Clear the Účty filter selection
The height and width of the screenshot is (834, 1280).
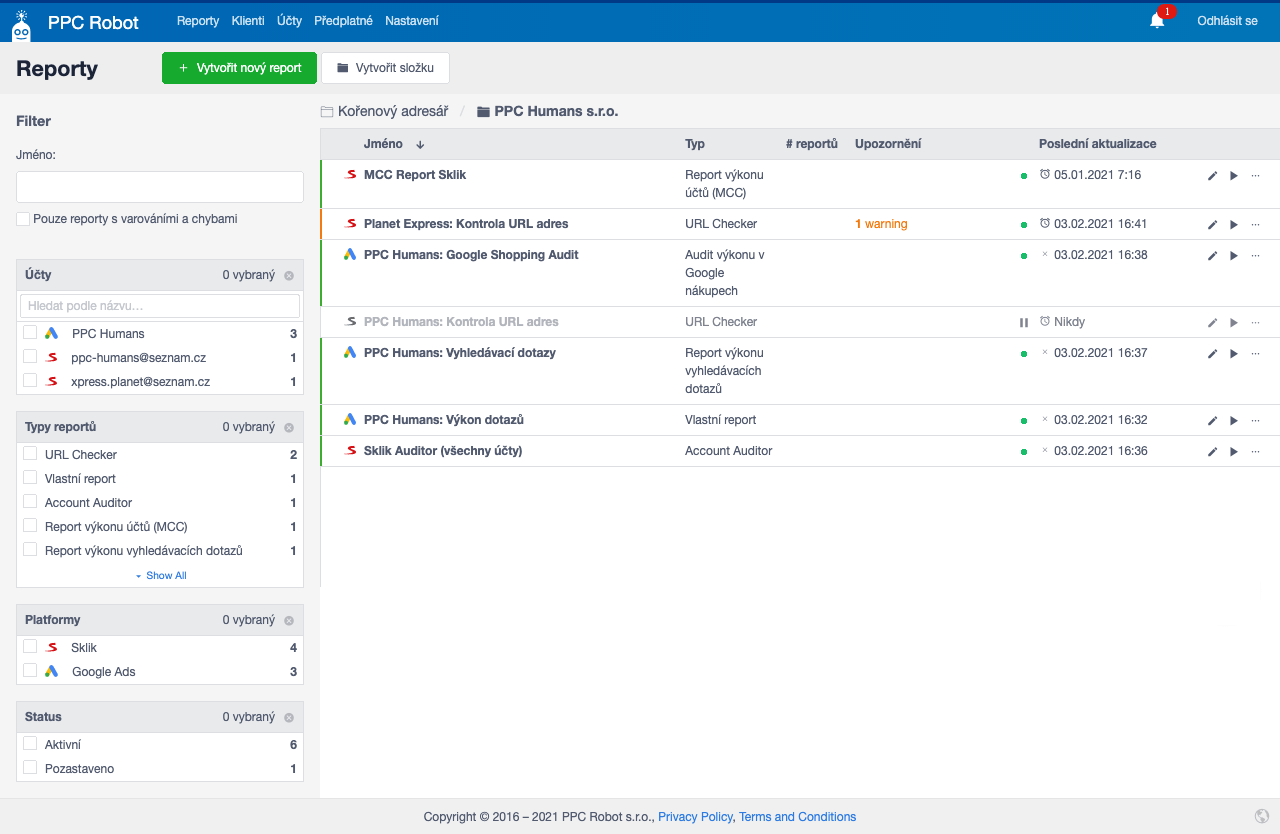289,275
